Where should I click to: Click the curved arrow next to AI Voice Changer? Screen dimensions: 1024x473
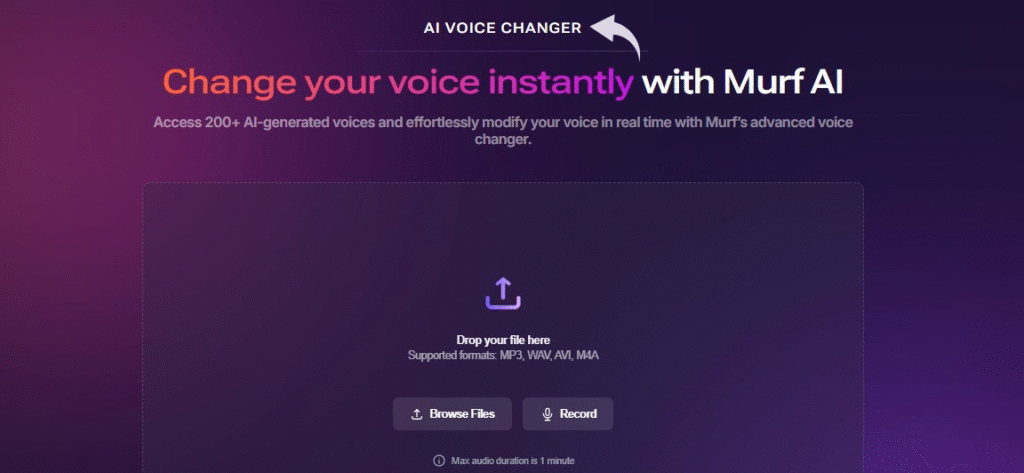click(615, 37)
